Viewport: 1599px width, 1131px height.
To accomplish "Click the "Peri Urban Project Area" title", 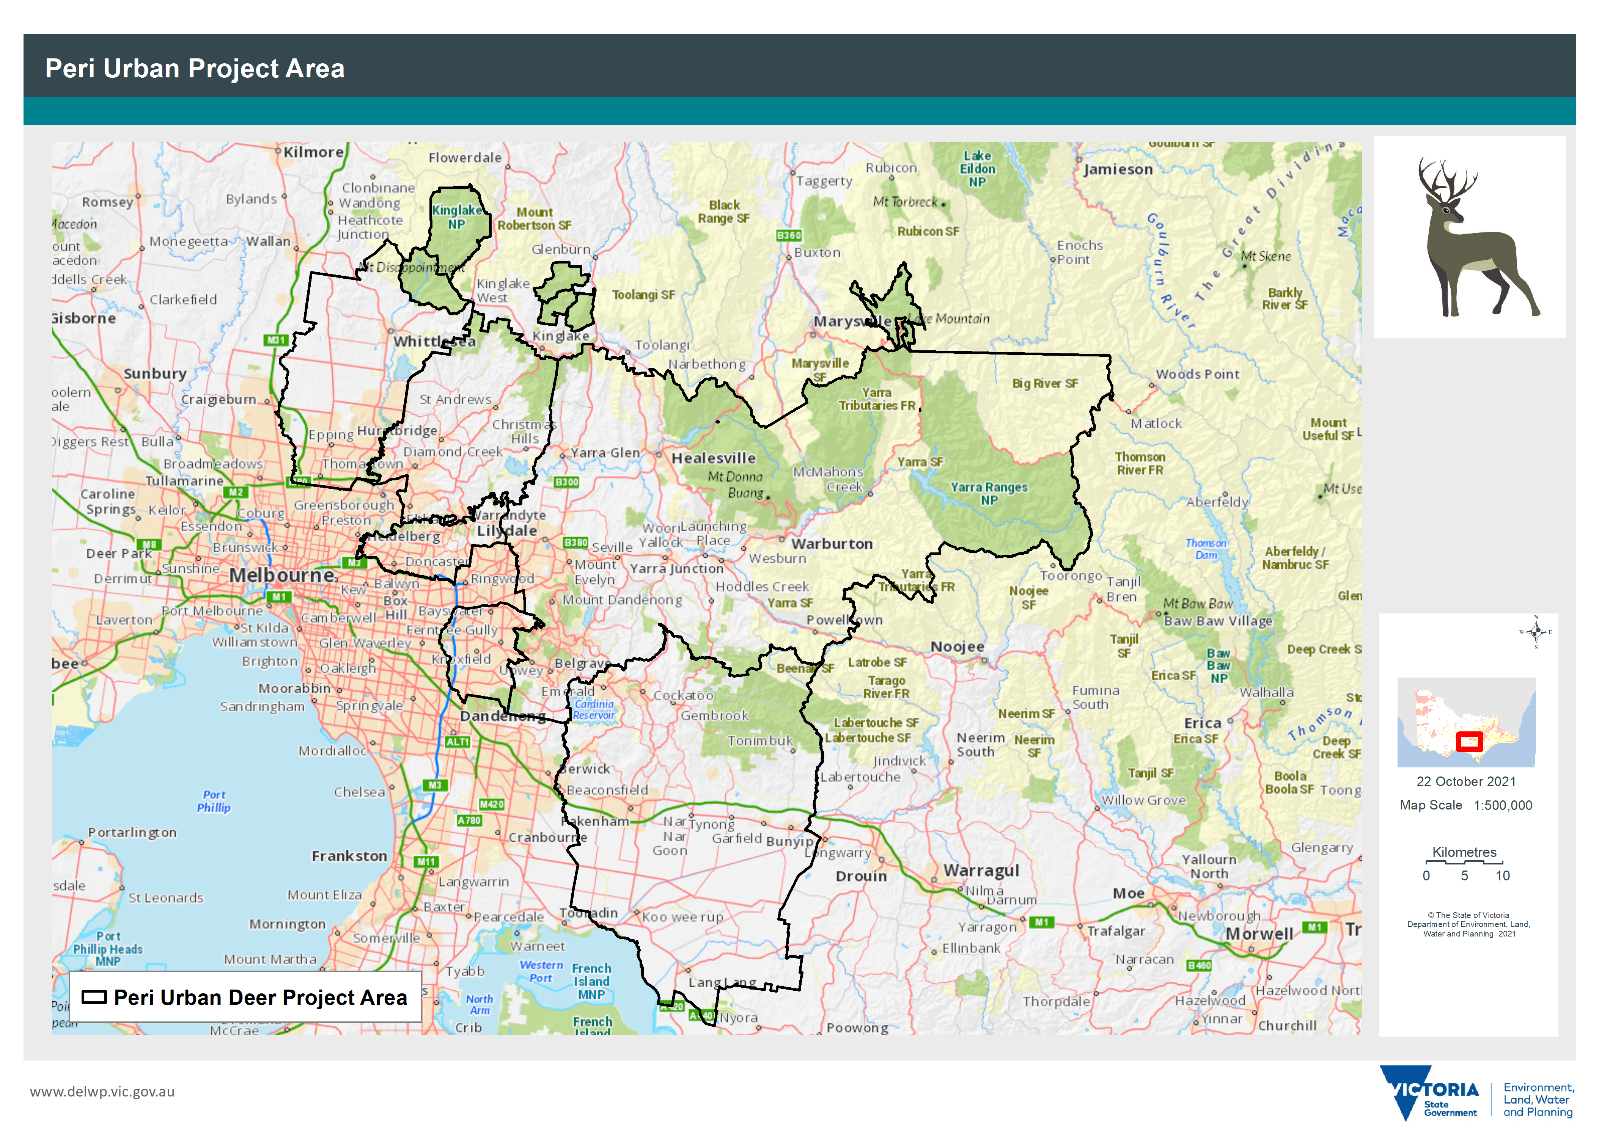I will [x=195, y=68].
